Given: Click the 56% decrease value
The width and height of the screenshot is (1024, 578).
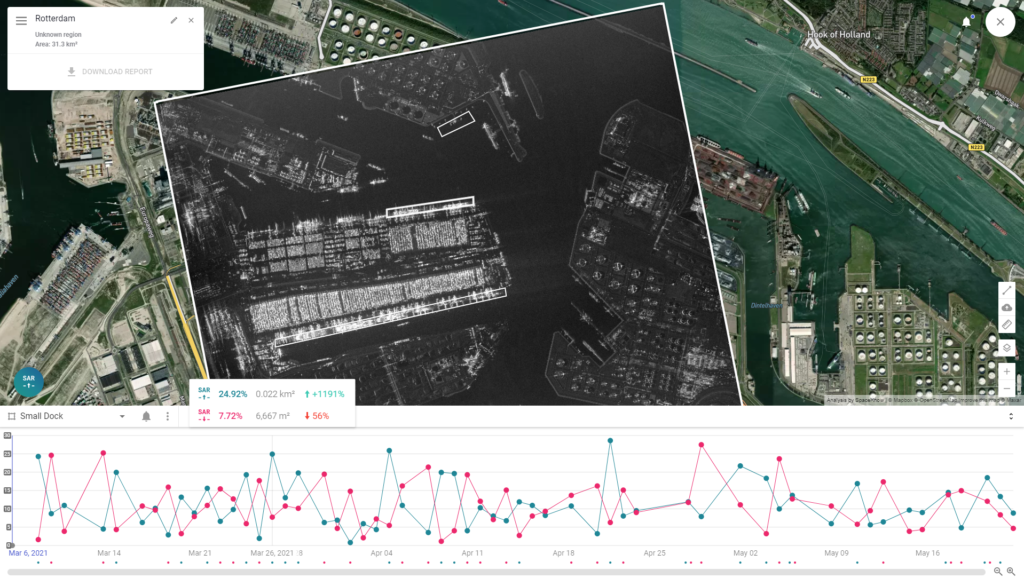Looking at the screenshot, I should 317,415.
